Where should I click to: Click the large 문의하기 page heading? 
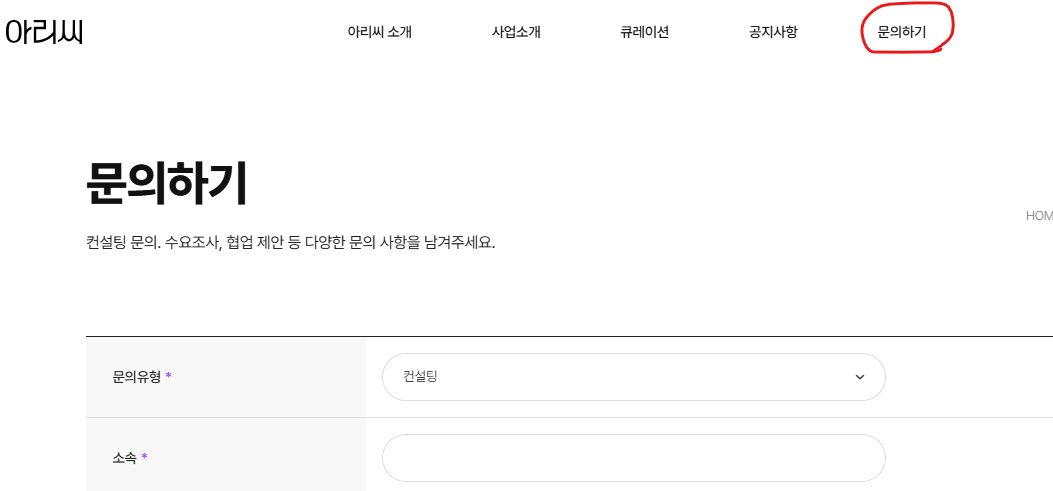point(167,183)
